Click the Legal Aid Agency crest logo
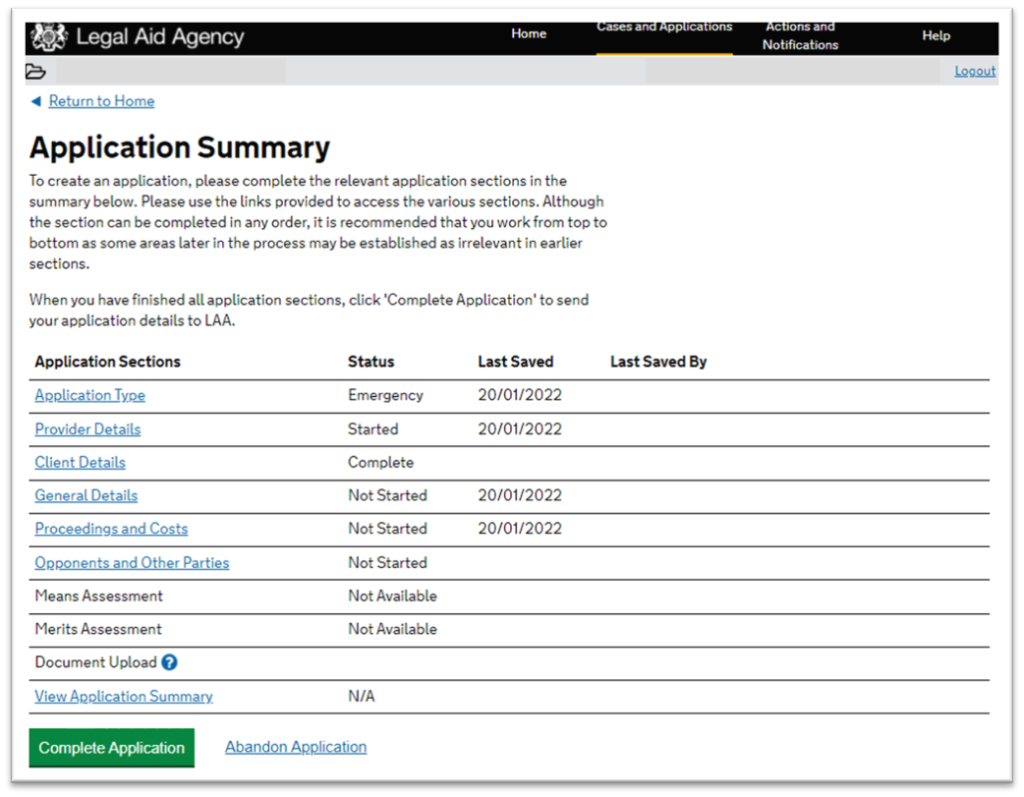The height and width of the screenshot is (797, 1024). point(48,38)
